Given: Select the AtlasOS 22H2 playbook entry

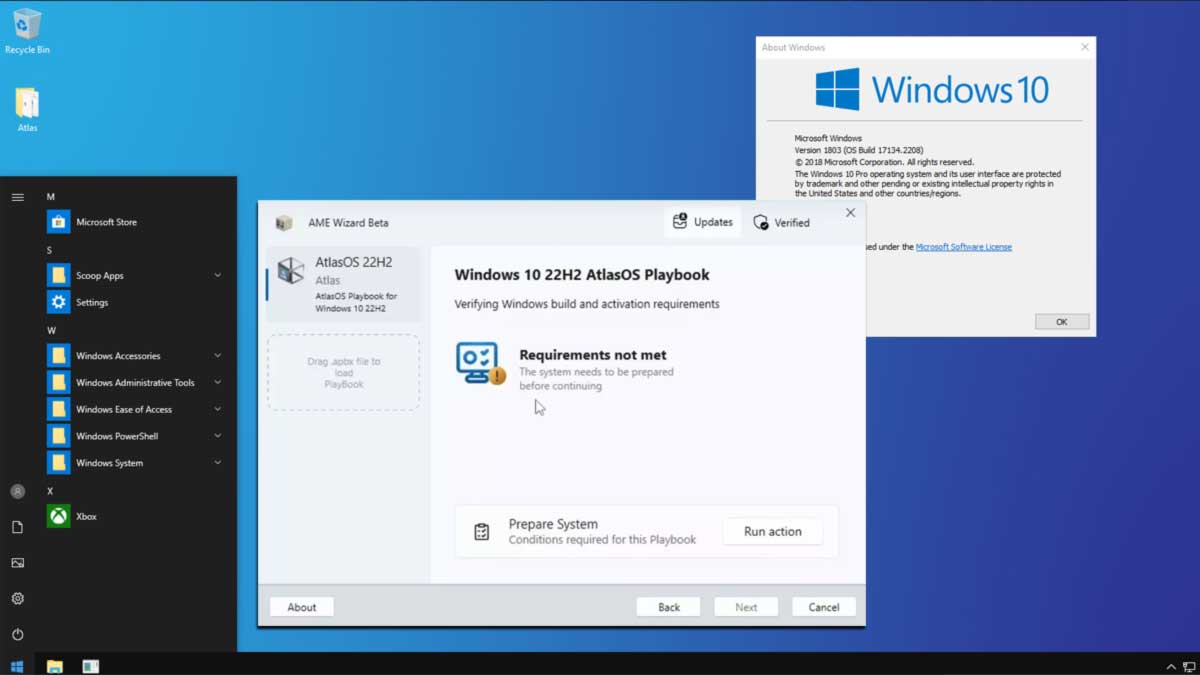Looking at the screenshot, I should coord(343,284).
